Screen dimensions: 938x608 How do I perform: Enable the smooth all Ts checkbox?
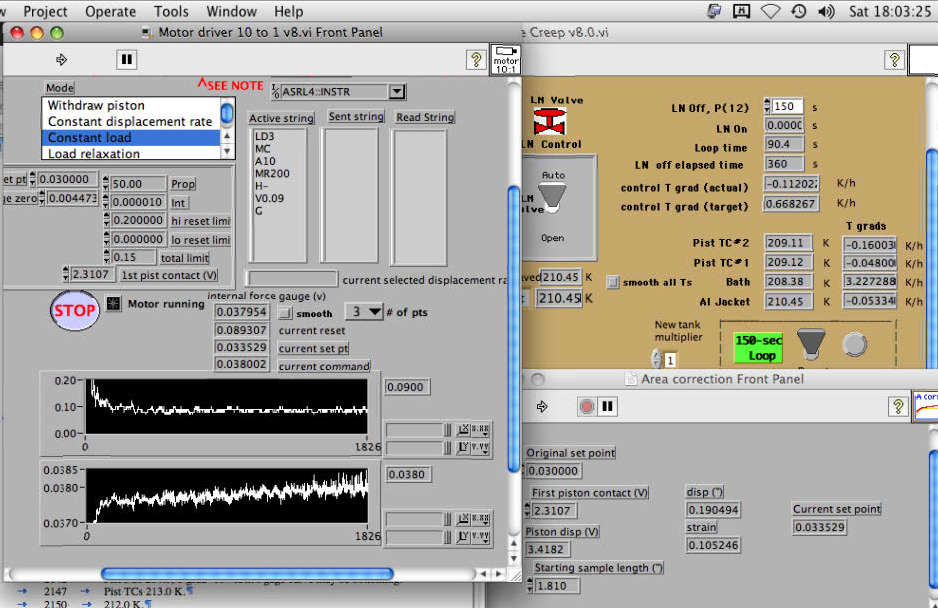coord(613,282)
